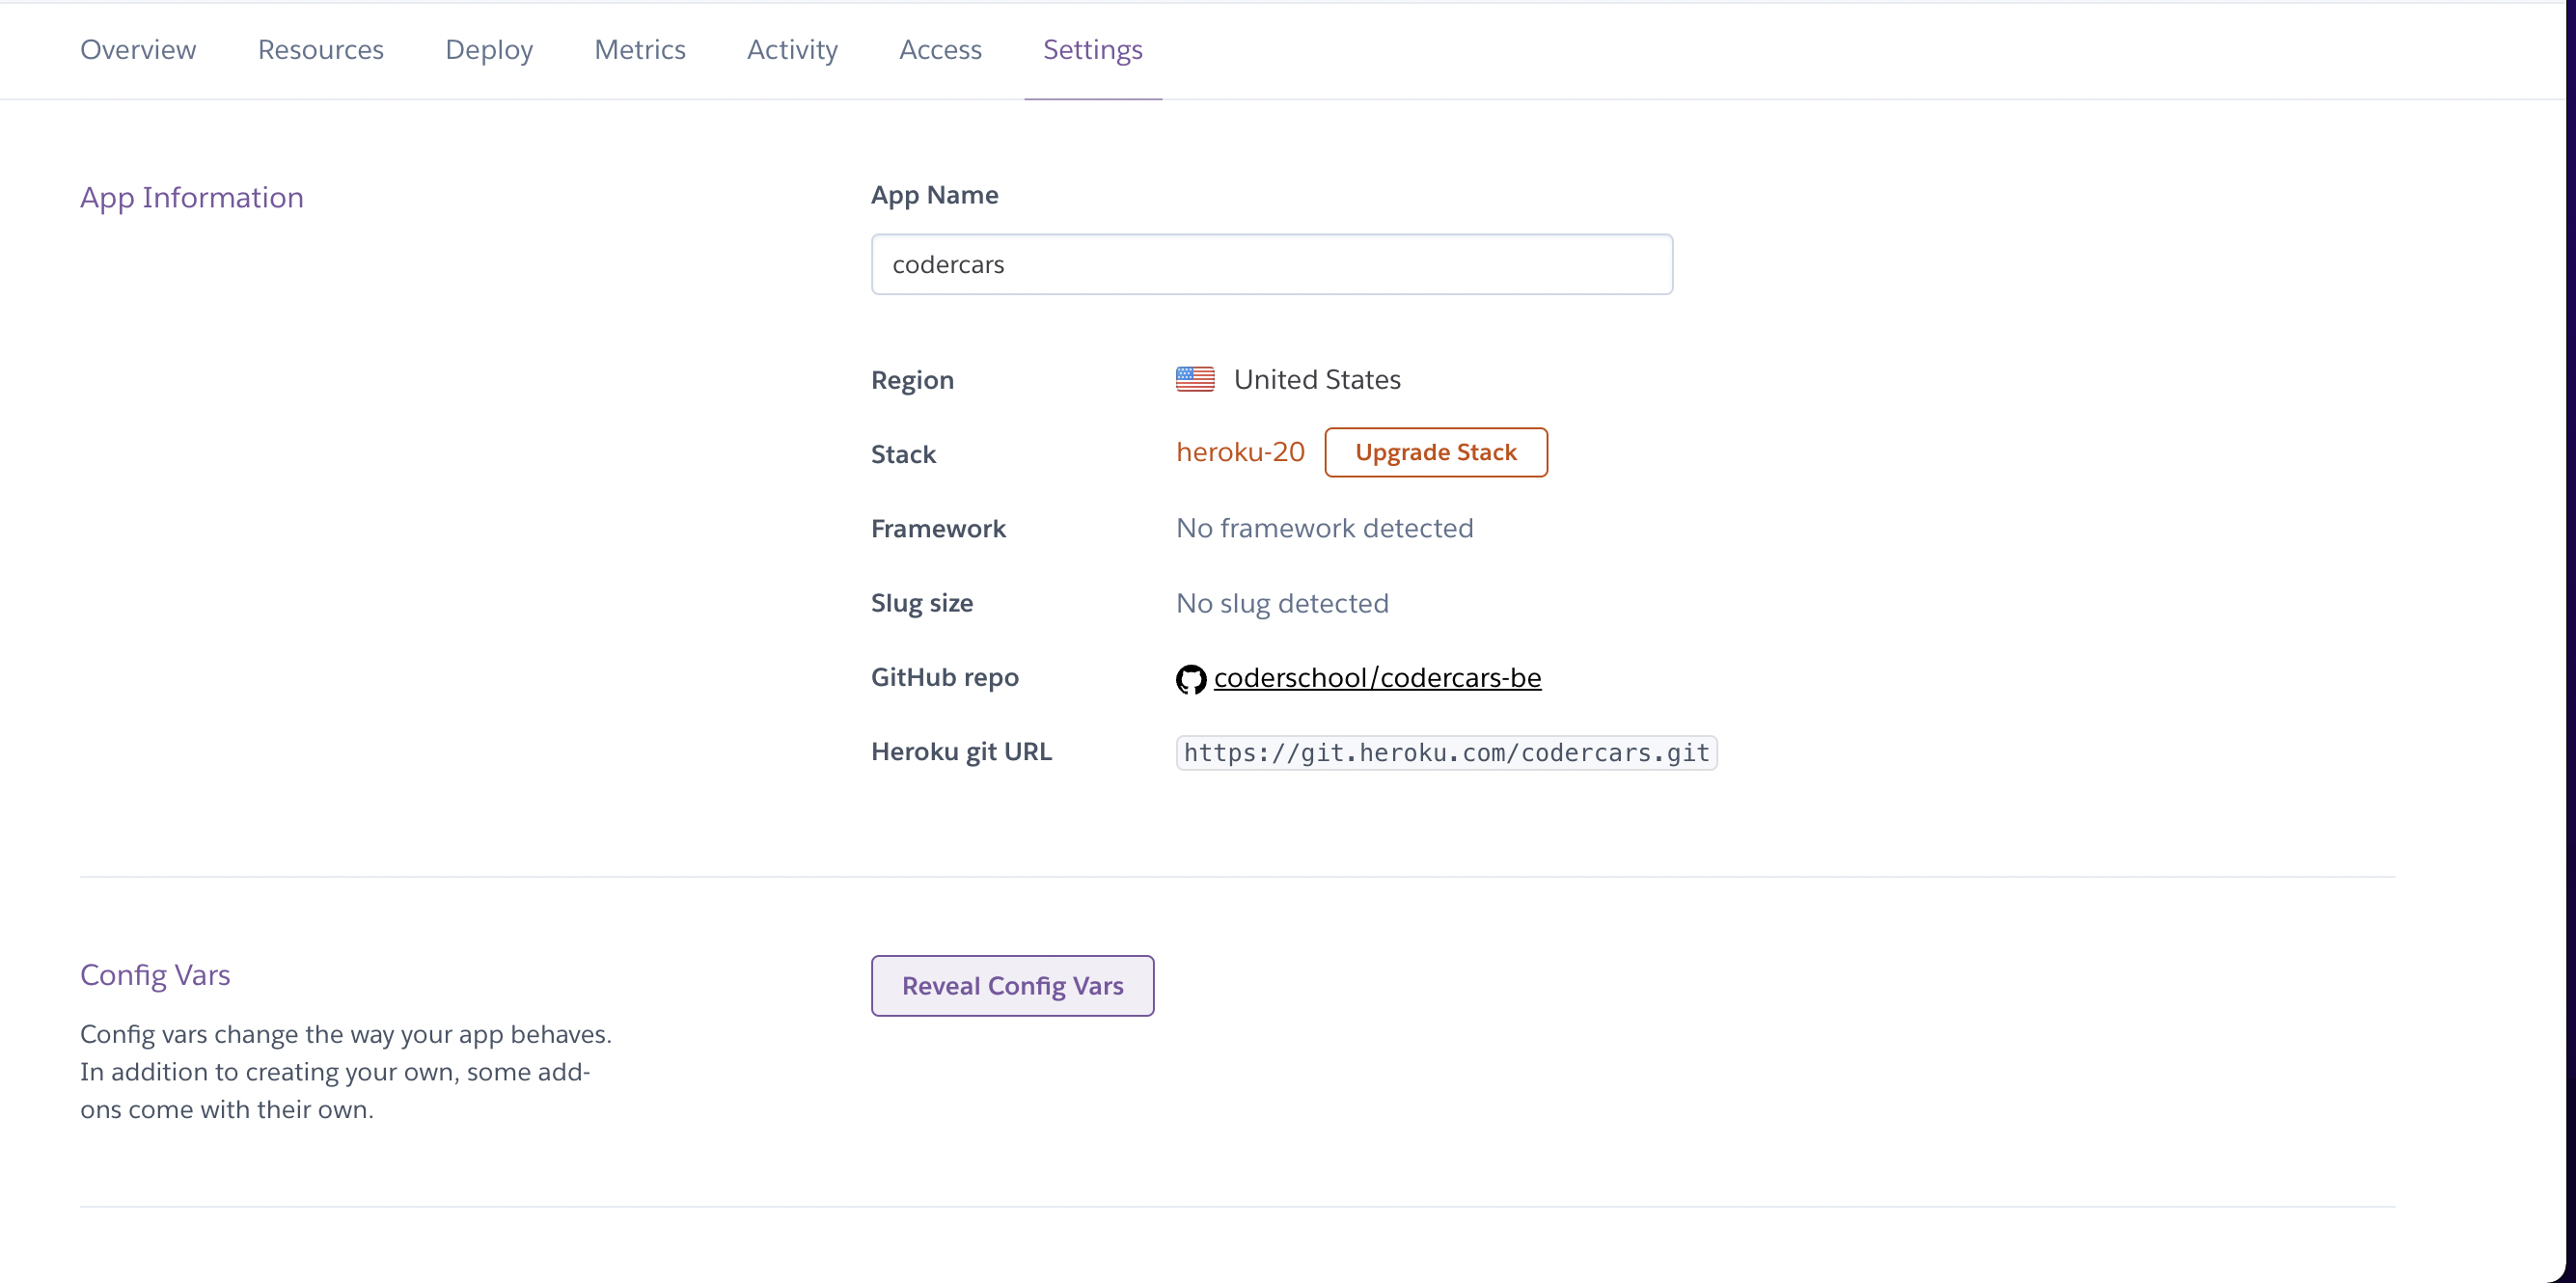Click the GitHub repo label
2576x1283 pixels.
[x=944, y=677]
